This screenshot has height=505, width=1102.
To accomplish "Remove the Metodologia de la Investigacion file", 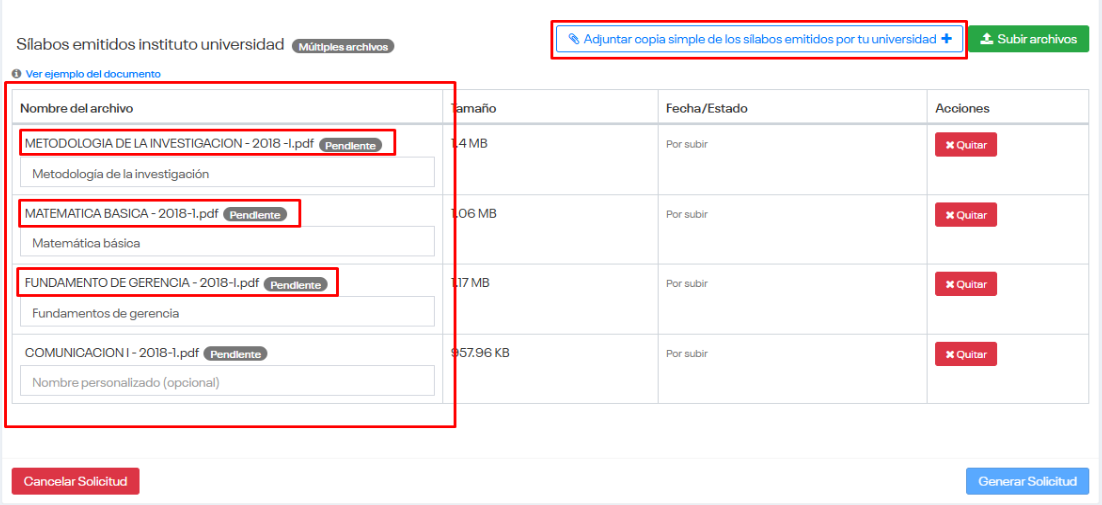I will tap(965, 145).
